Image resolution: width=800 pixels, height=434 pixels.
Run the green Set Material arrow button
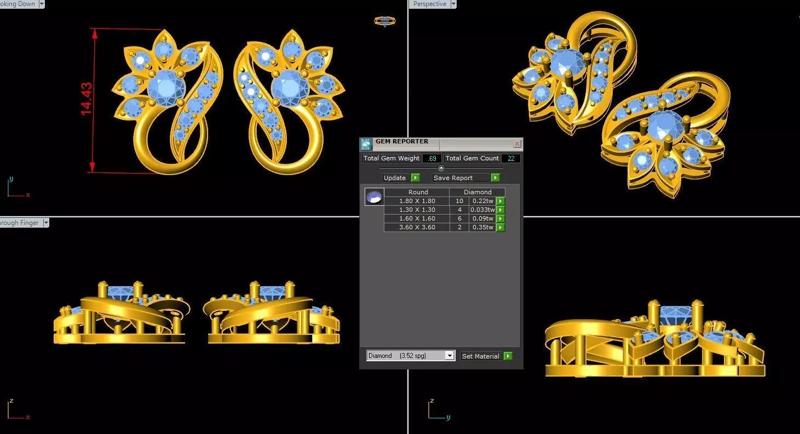click(x=508, y=356)
